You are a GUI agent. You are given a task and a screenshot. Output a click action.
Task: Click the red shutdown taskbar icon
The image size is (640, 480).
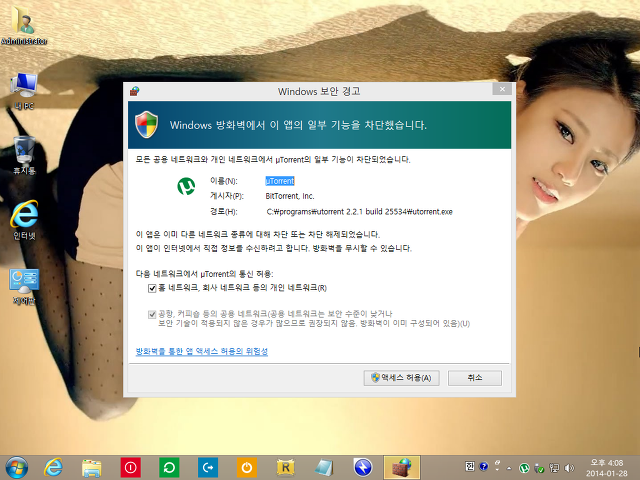[x=131, y=468]
